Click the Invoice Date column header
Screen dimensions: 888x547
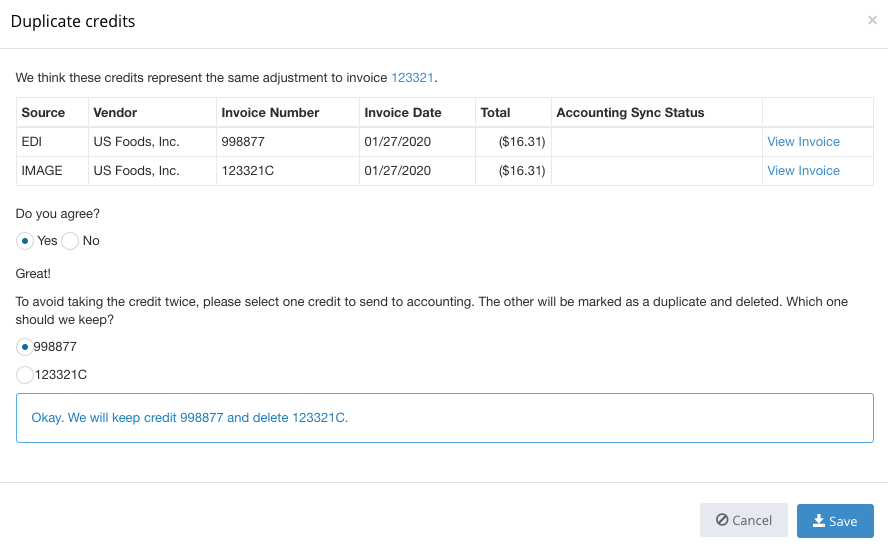(x=403, y=113)
